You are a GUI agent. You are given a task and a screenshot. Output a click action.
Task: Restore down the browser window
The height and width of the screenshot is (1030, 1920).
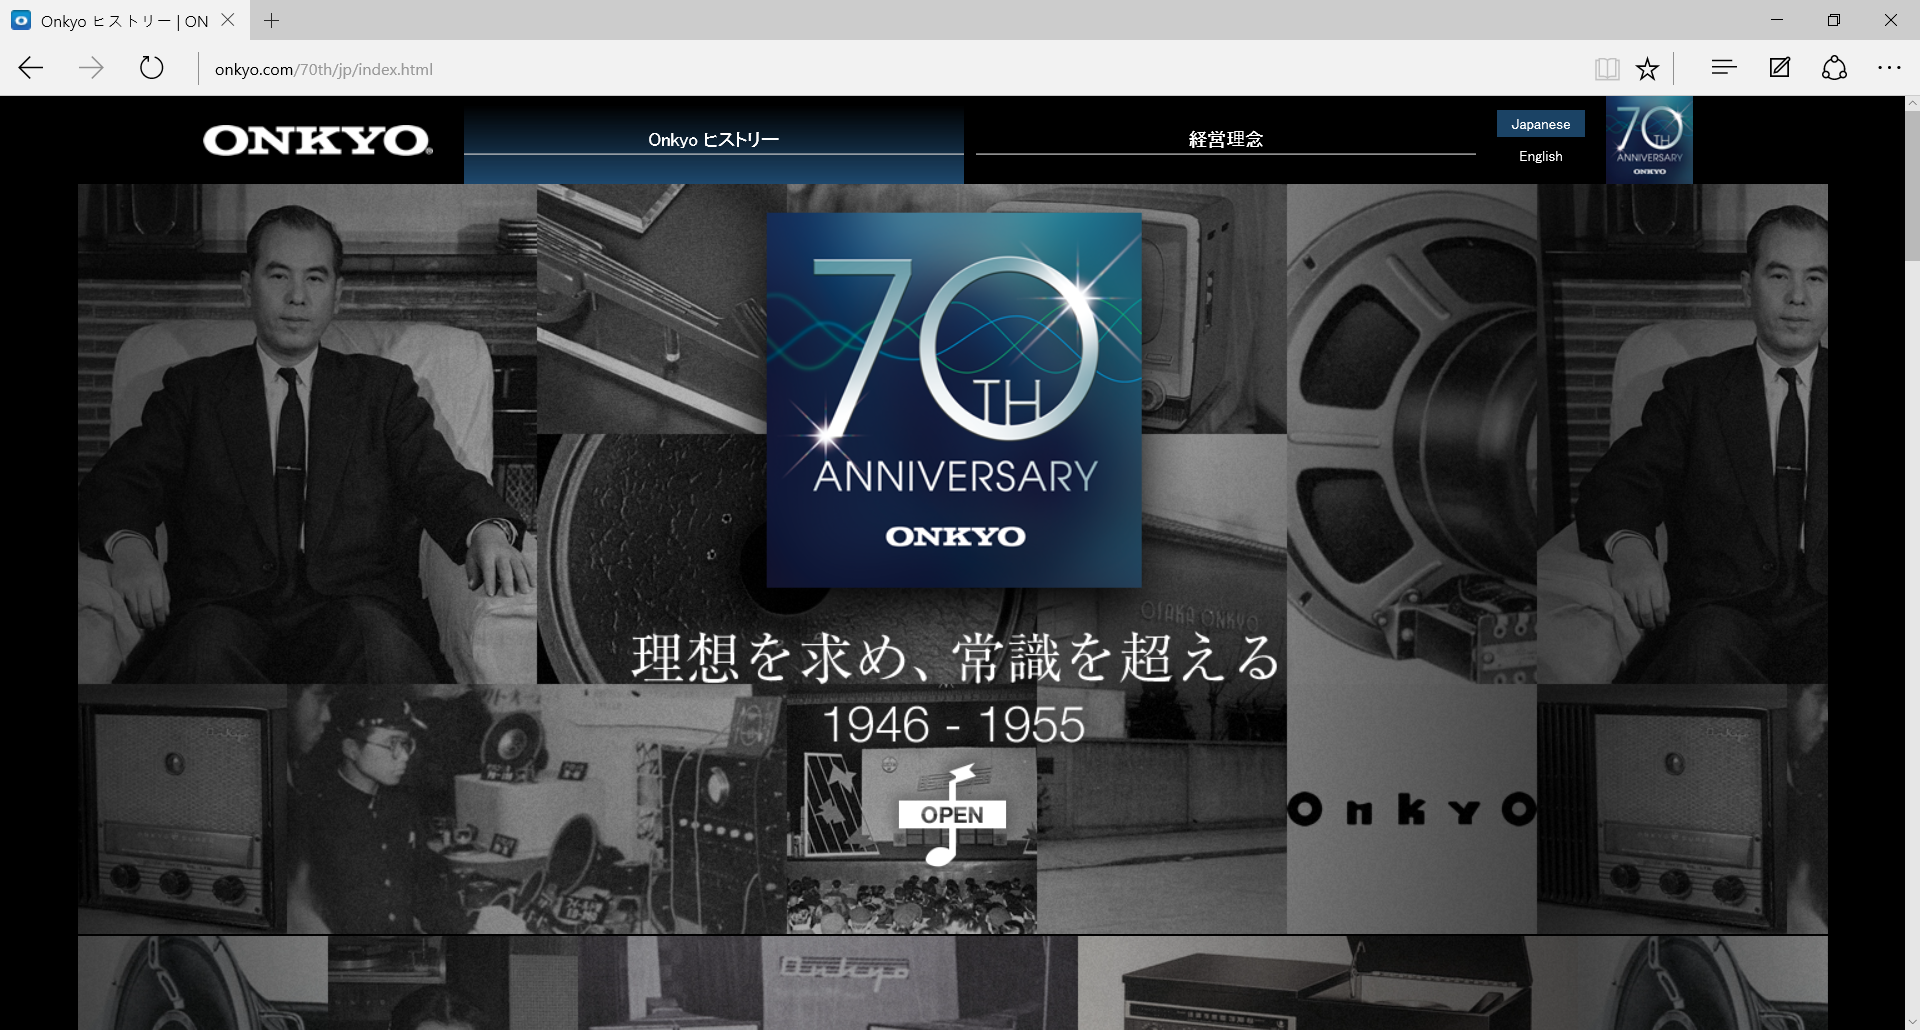1834,20
